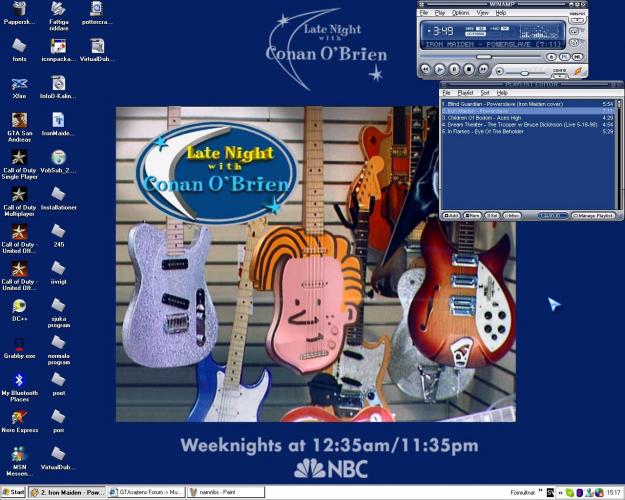Expand the config drawer at Winamp bottom
625x500 pixels.
[x=560, y=76]
